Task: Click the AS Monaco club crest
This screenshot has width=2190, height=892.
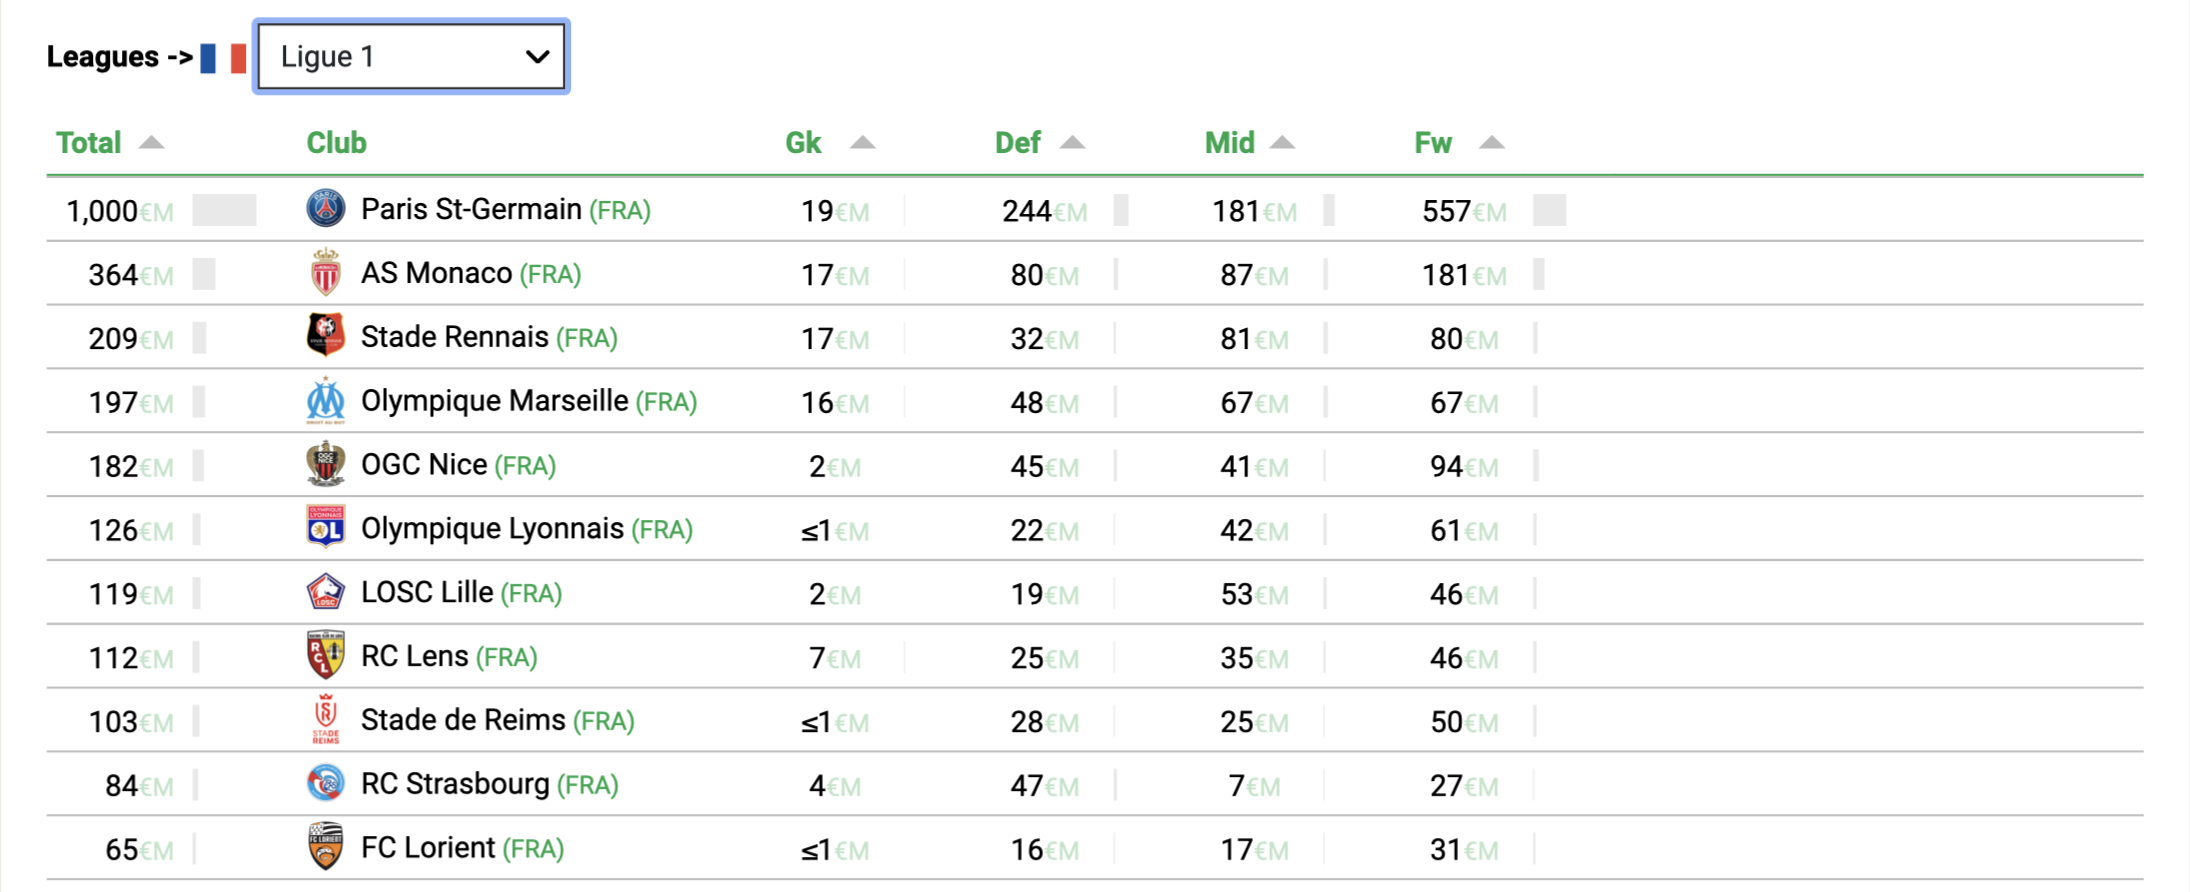Action: [326, 273]
